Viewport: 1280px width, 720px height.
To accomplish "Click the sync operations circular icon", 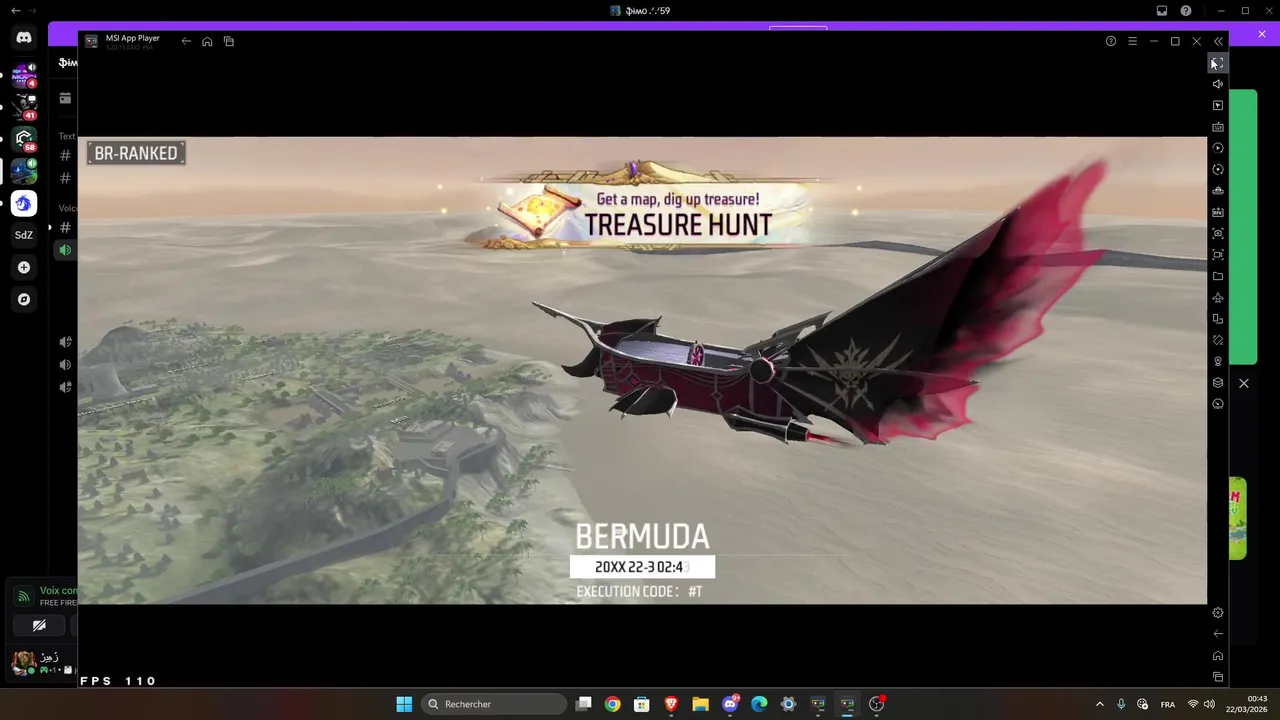I will 1217,169.
